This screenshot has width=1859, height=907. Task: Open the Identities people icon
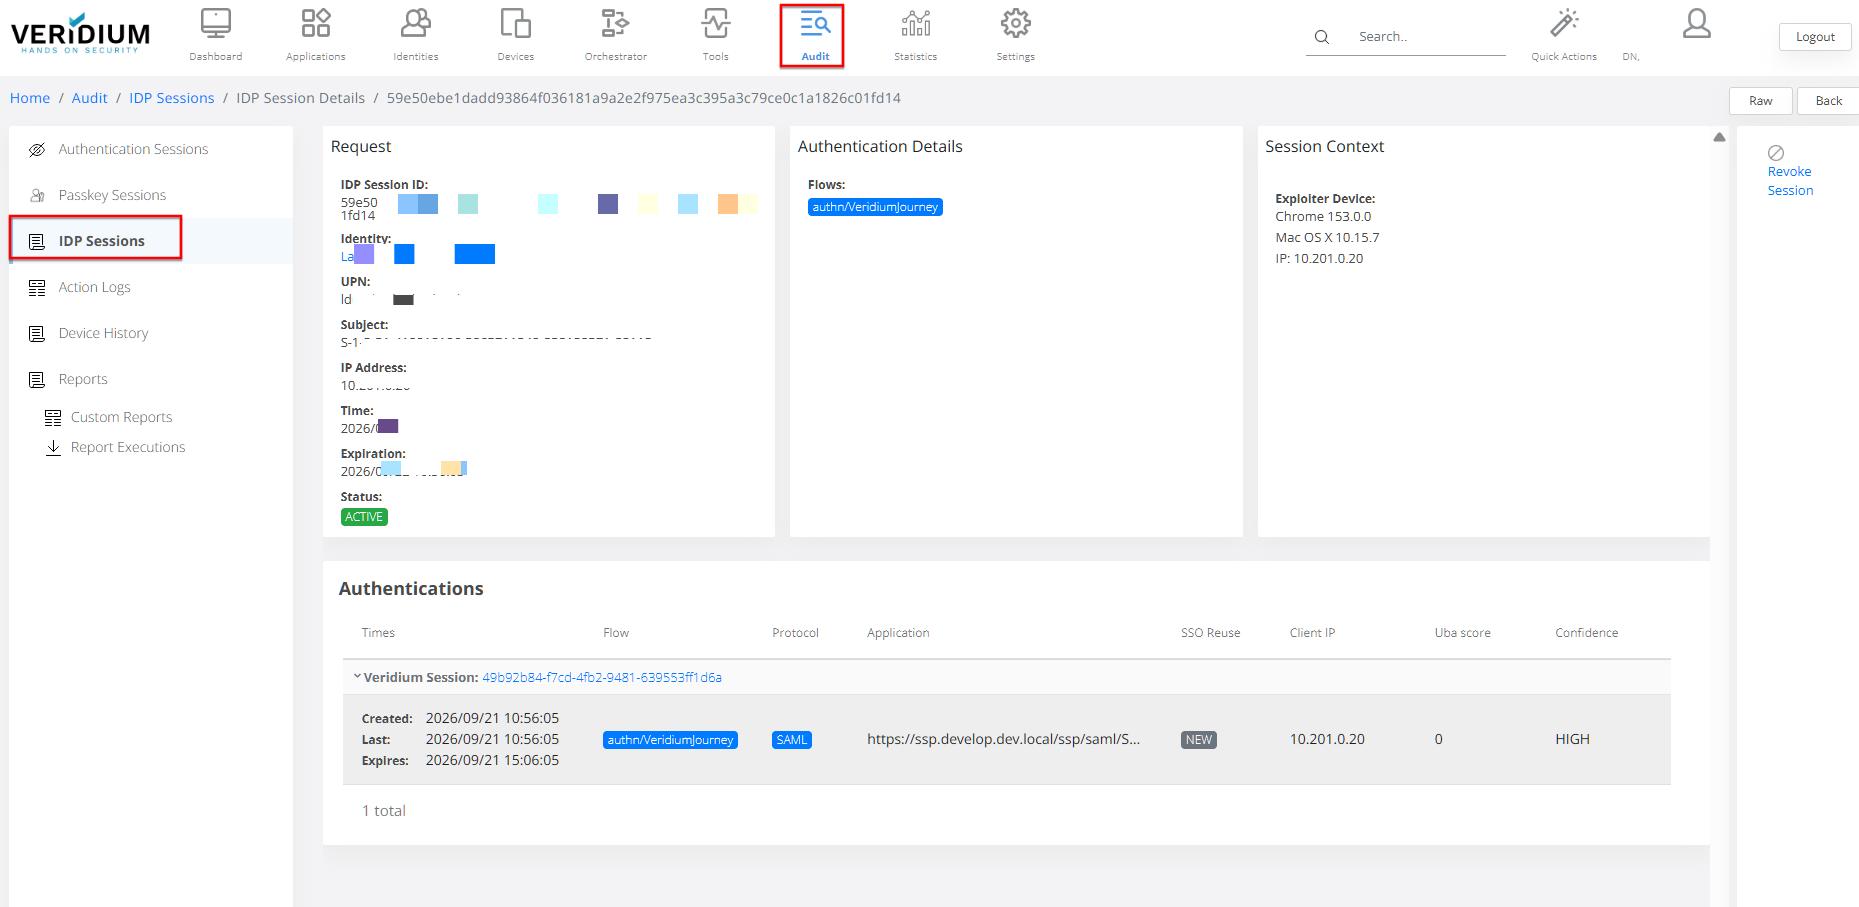click(416, 23)
